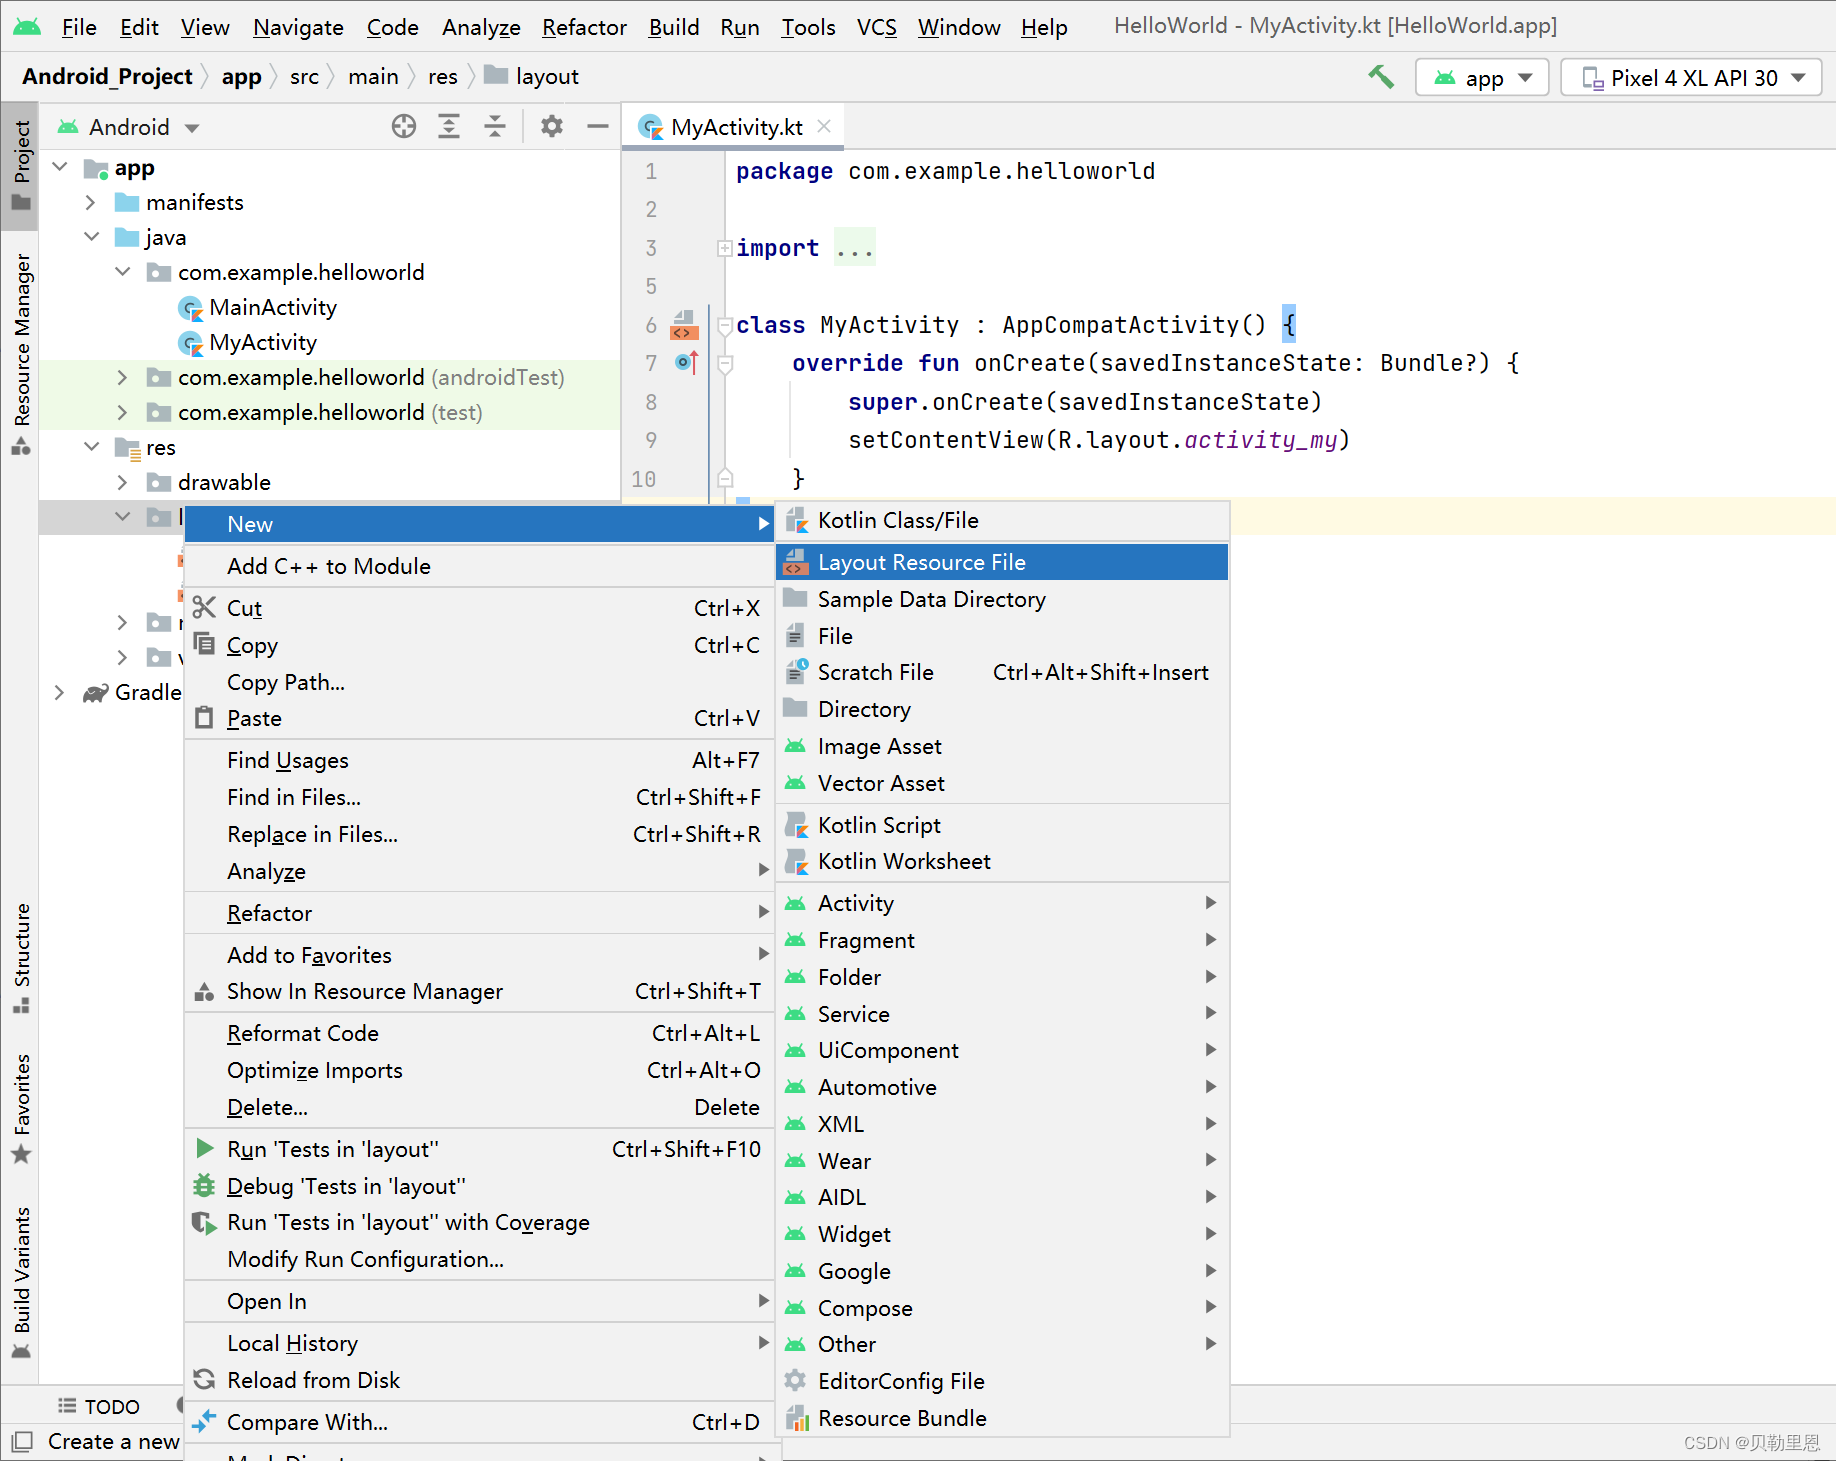This screenshot has height=1461, width=1836.
Task: Open the Favorites side panel
Action: coord(21,1108)
